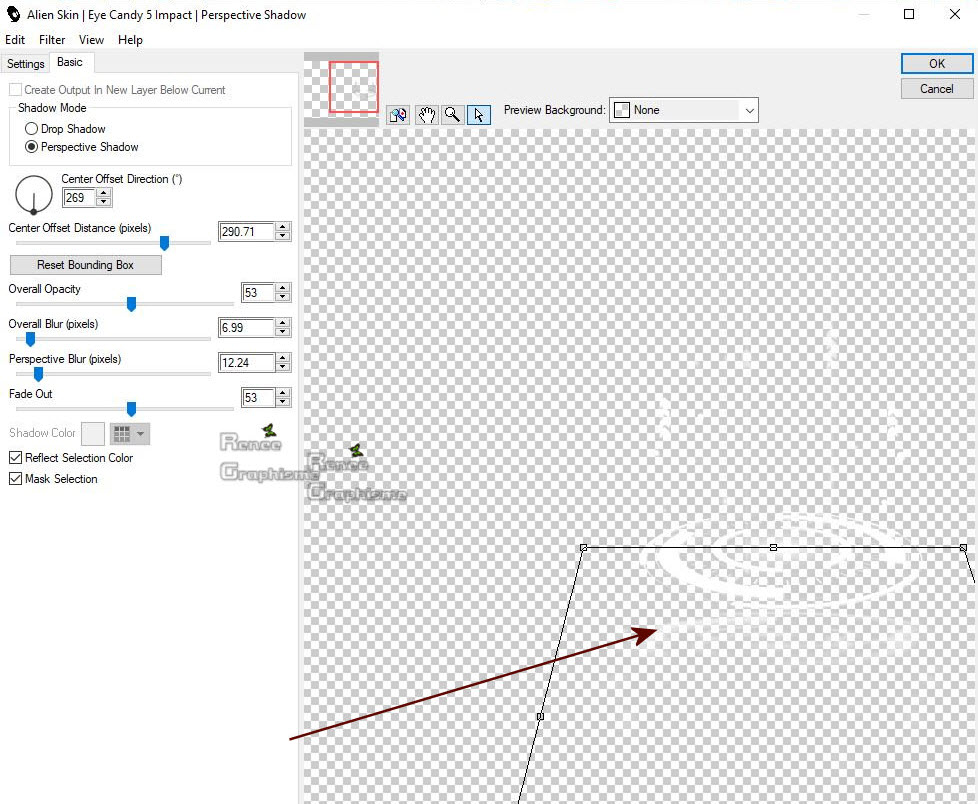Click the Overall Blur field showing 6.99

coord(246,327)
